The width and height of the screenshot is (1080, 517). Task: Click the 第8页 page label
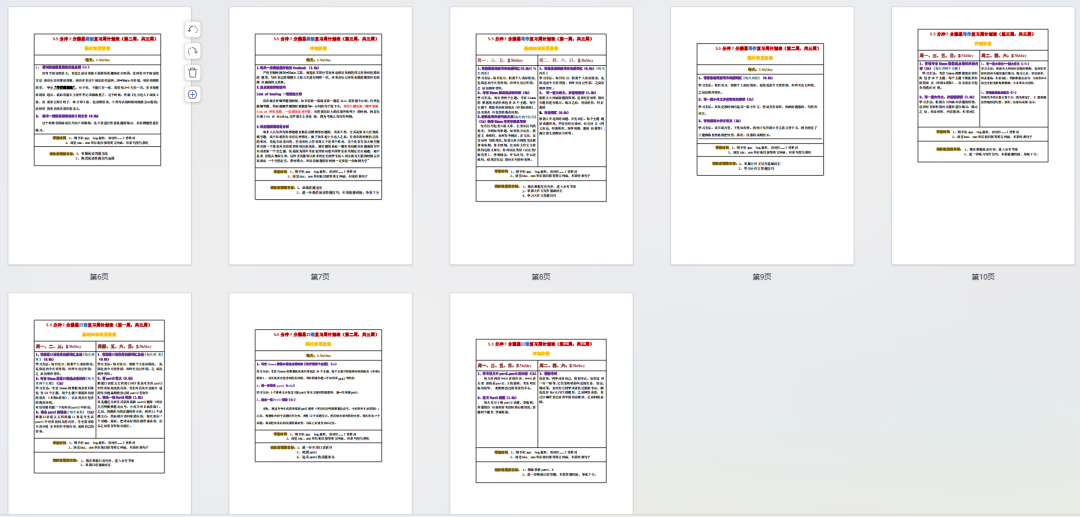click(541, 277)
